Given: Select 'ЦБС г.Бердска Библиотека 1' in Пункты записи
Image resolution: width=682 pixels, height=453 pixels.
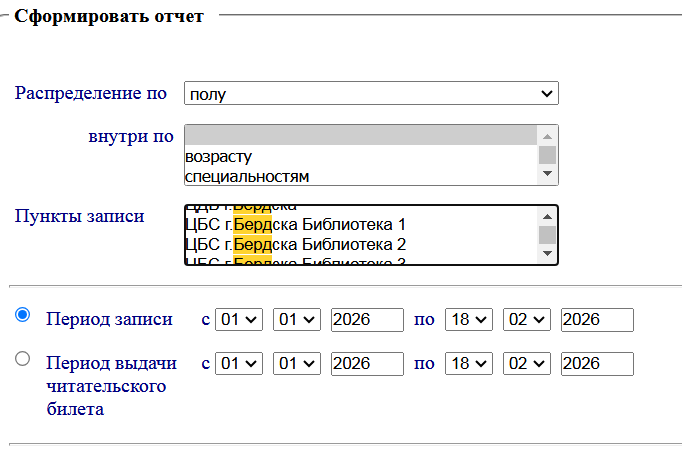Looking at the screenshot, I should 360,224.
